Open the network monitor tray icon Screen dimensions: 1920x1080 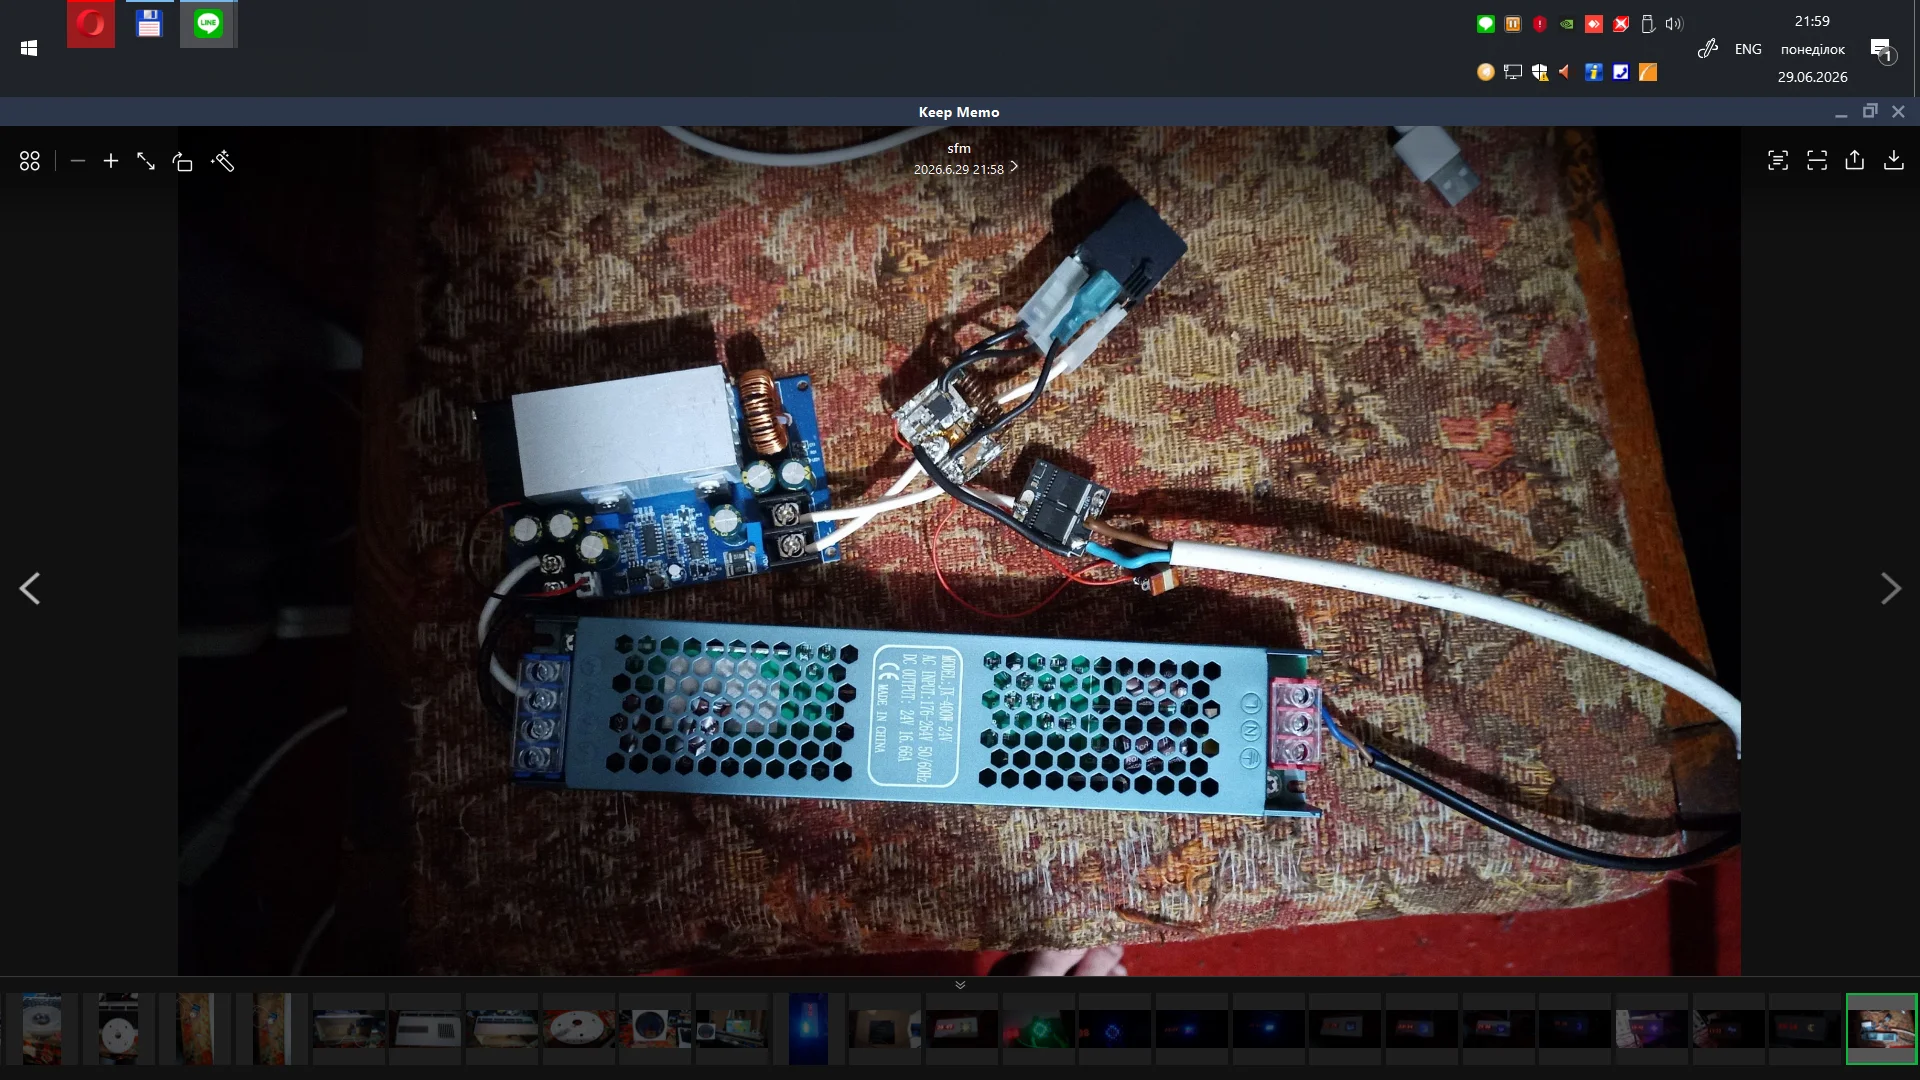point(1513,72)
